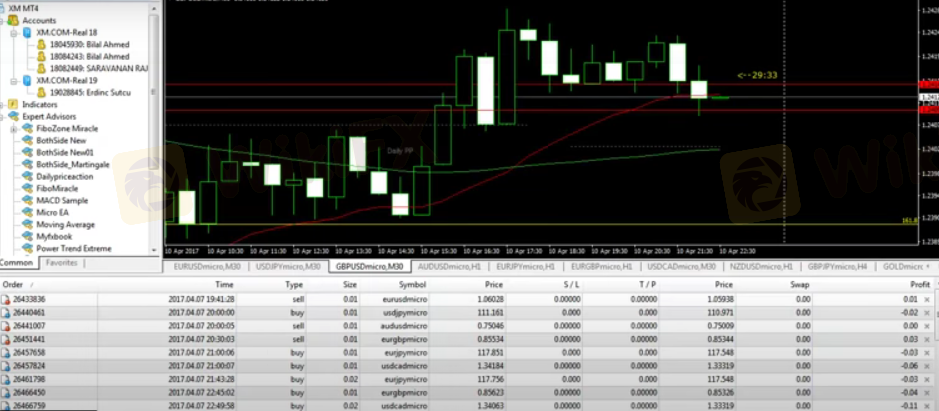
Task: Close order 26466450 with its x button
Action: coord(927,392)
